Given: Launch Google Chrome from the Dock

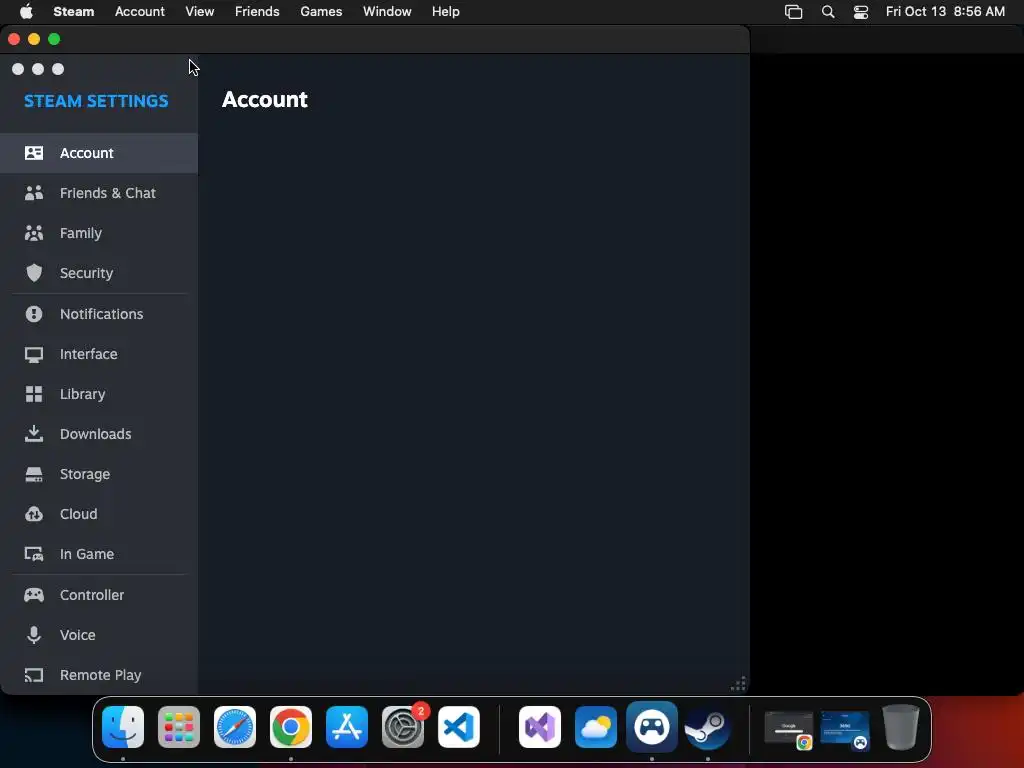Looking at the screenshot, I should tap(291, 727).
